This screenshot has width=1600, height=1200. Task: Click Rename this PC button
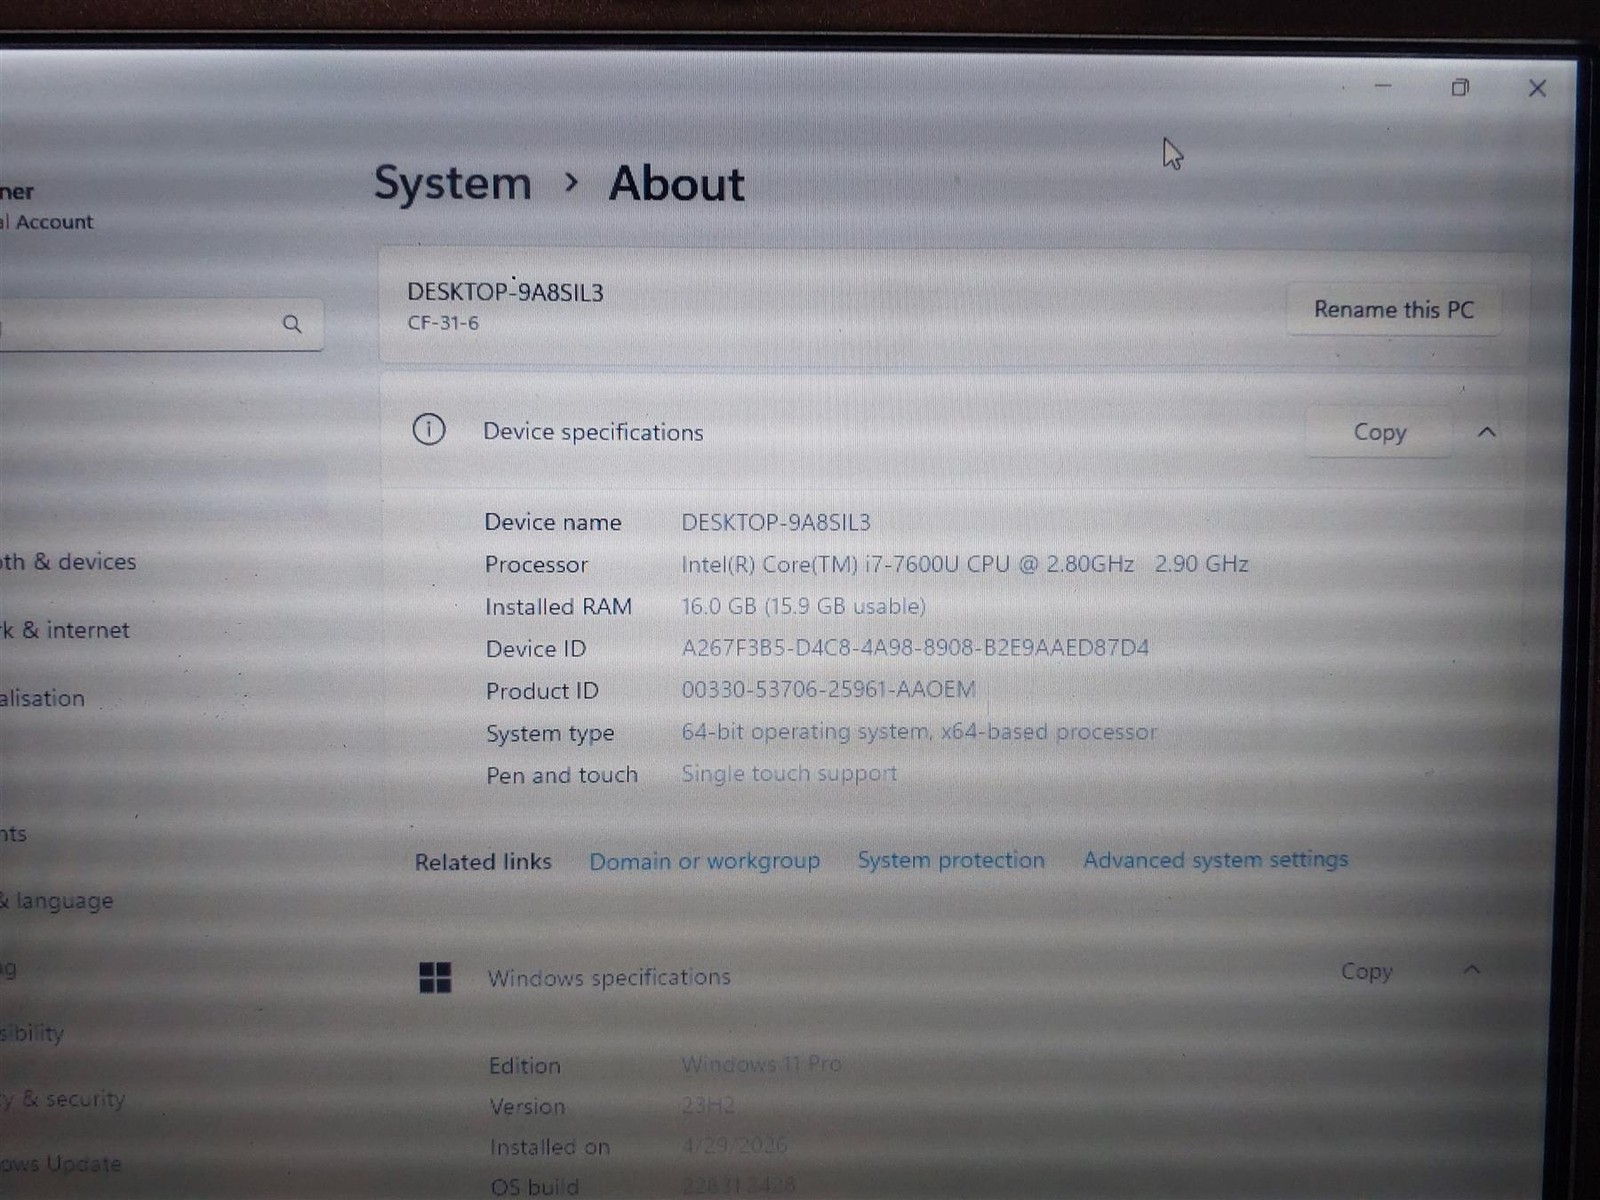click(x=1394, y=310)
